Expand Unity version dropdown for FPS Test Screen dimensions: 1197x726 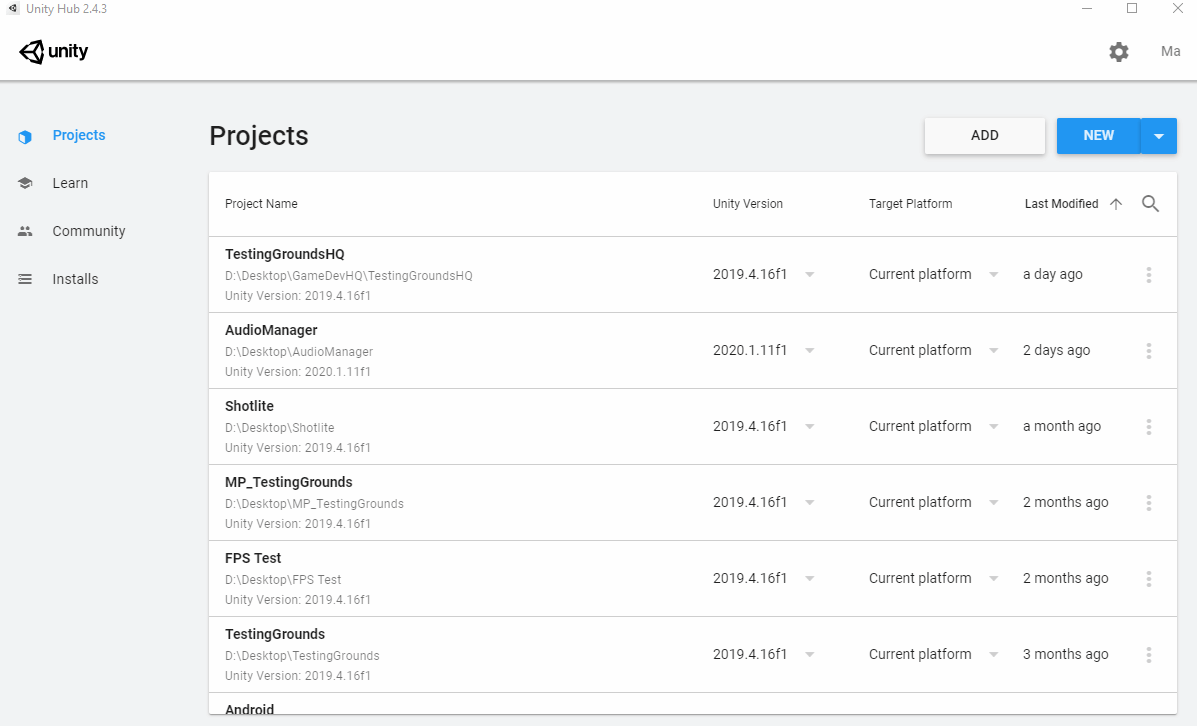(809, 579)
